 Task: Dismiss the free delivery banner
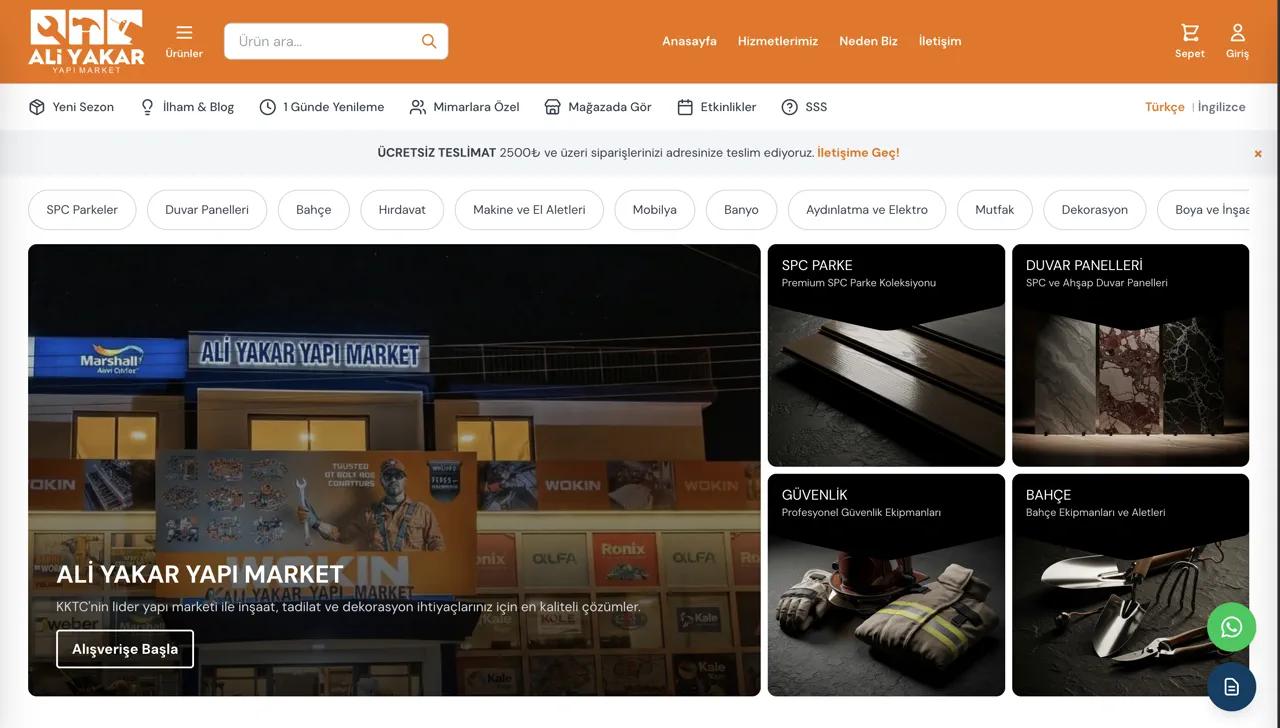coord(1258,154)
